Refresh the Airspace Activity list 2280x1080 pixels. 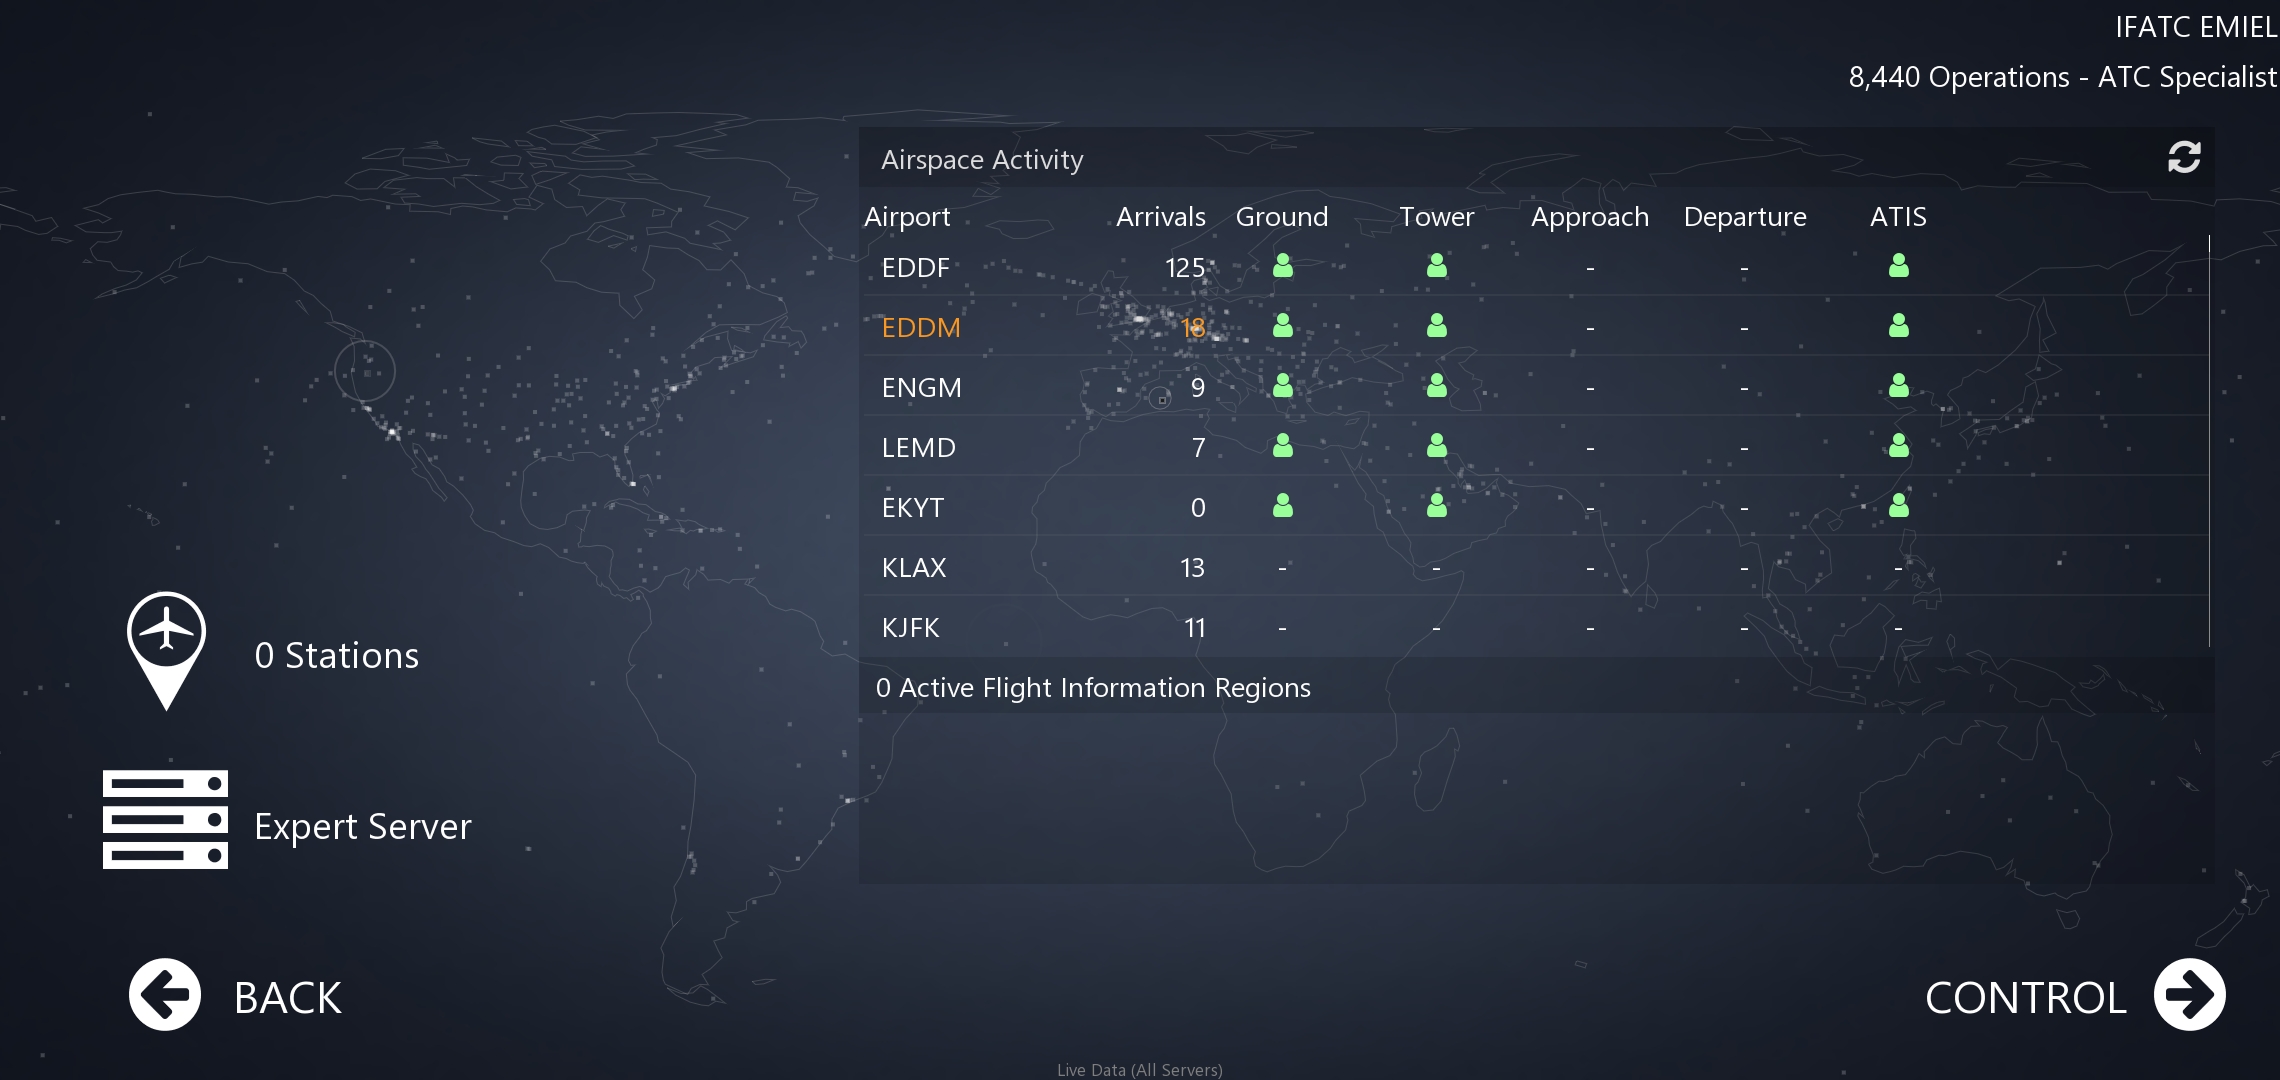coord(2183,157)
